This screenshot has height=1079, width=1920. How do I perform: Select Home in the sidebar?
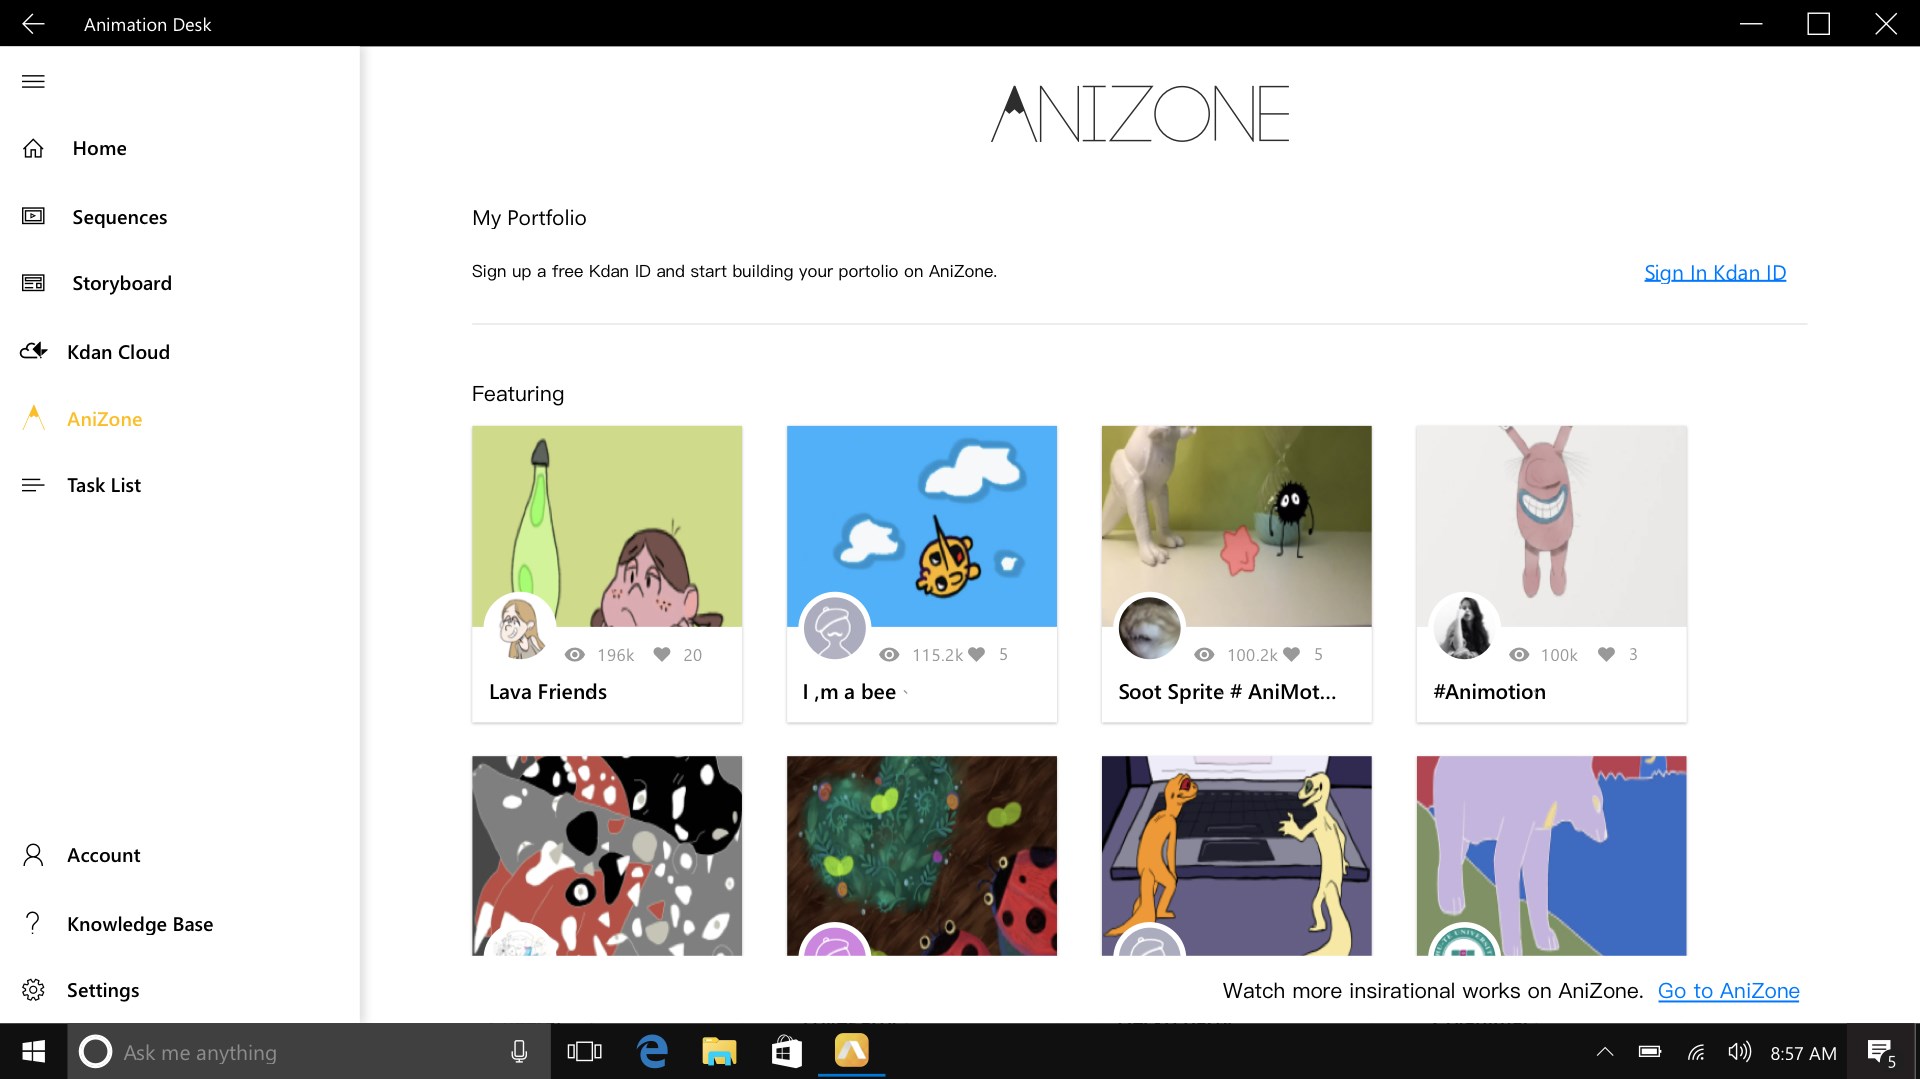pos(99,147)
